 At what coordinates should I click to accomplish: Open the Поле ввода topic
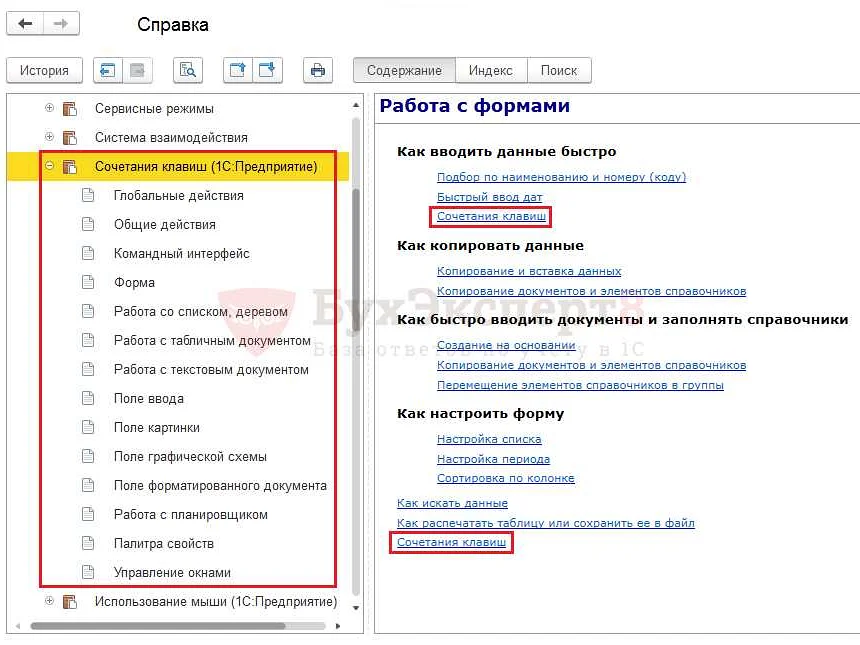click(x=149, y=399)
